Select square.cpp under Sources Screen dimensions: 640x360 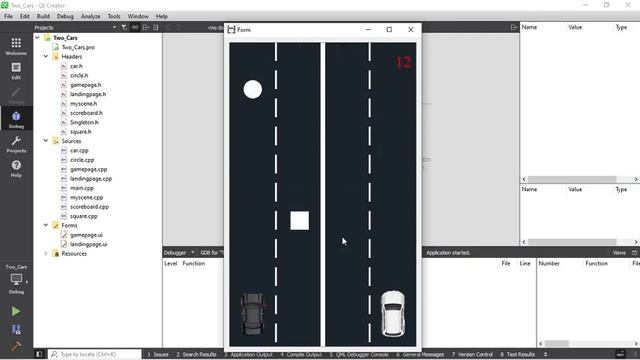pos(84,216)
